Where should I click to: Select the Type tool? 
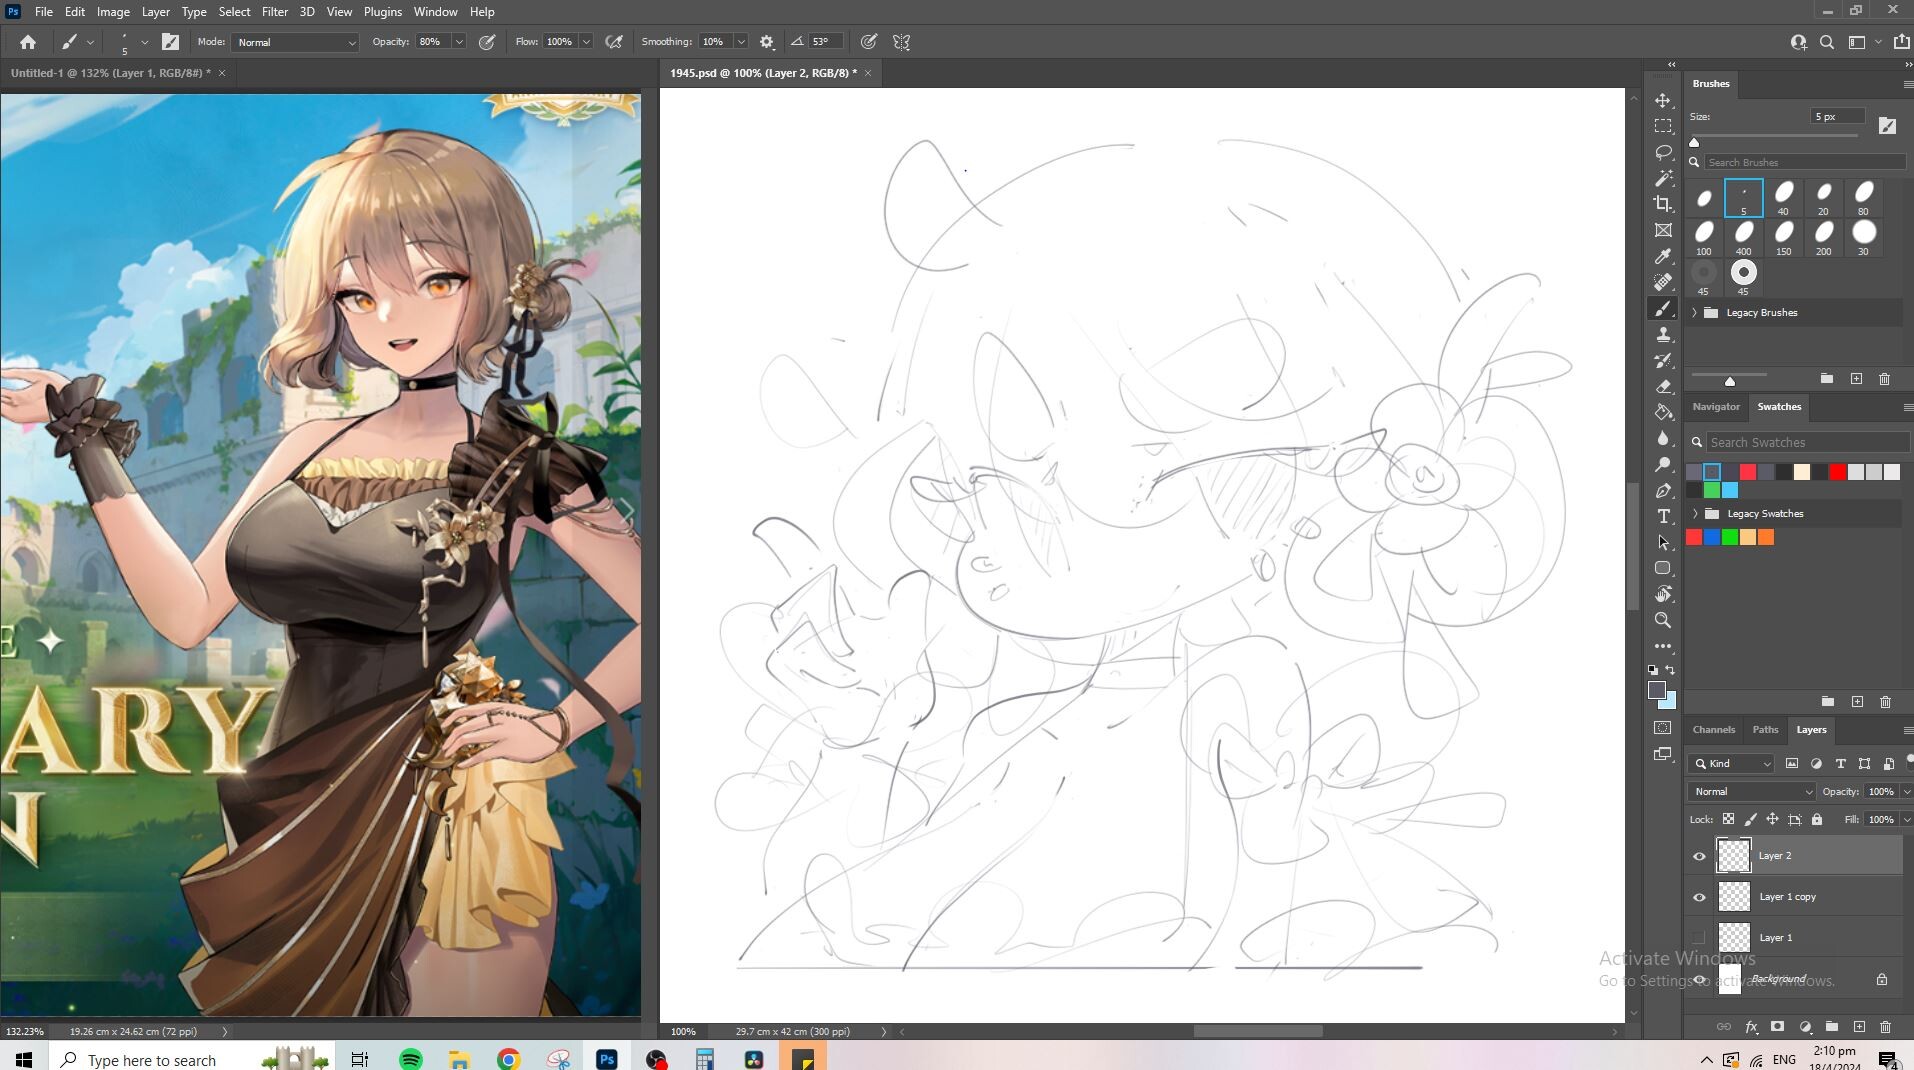pos(1663,516)
